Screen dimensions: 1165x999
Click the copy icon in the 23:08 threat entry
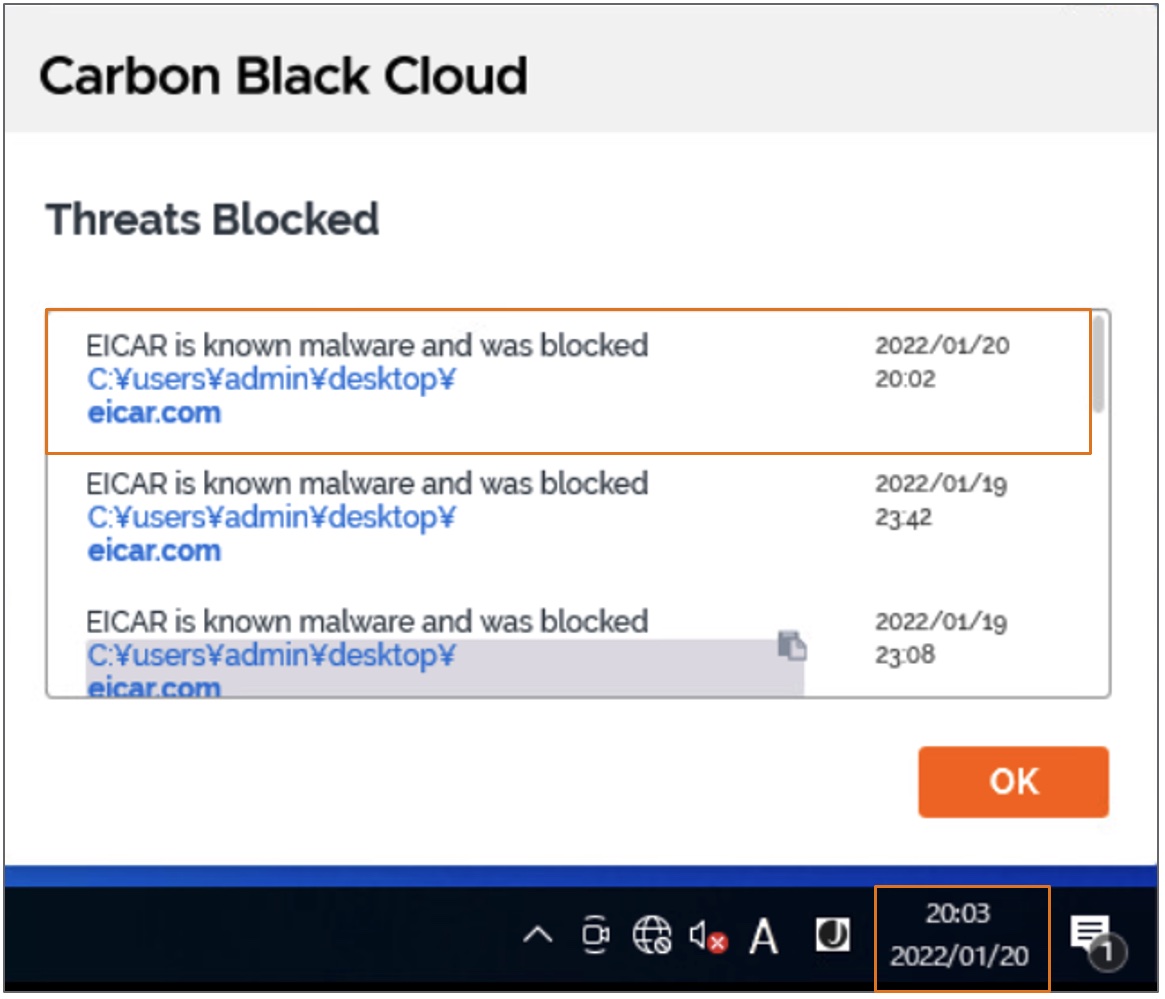792,646
